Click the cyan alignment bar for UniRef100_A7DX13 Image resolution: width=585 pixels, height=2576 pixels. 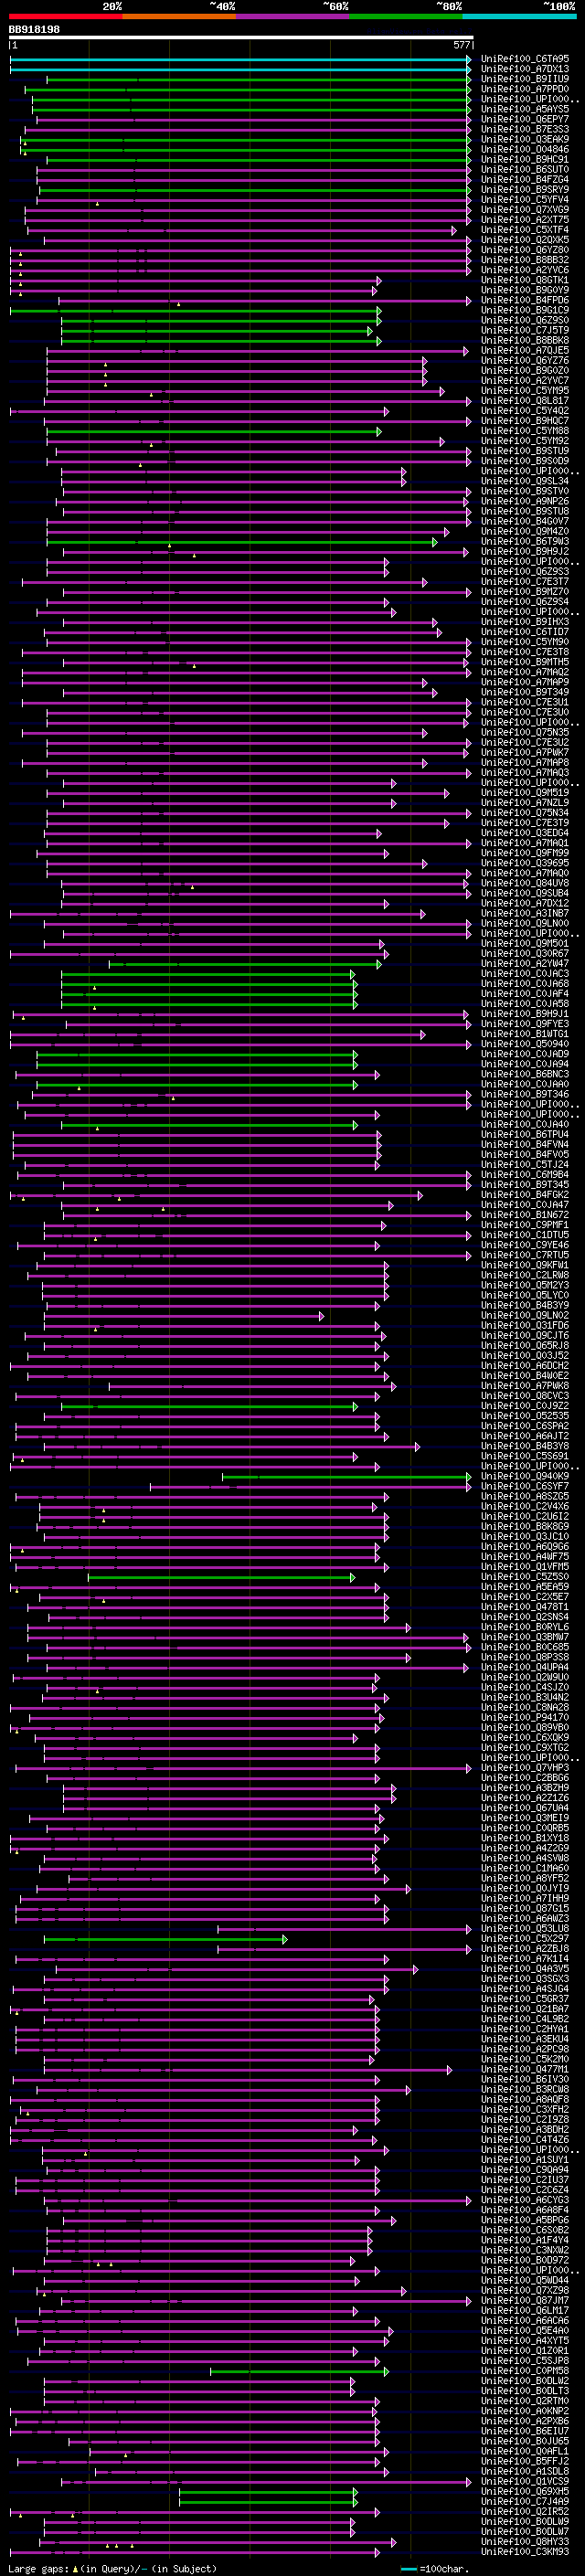click(x=240, y=69)
